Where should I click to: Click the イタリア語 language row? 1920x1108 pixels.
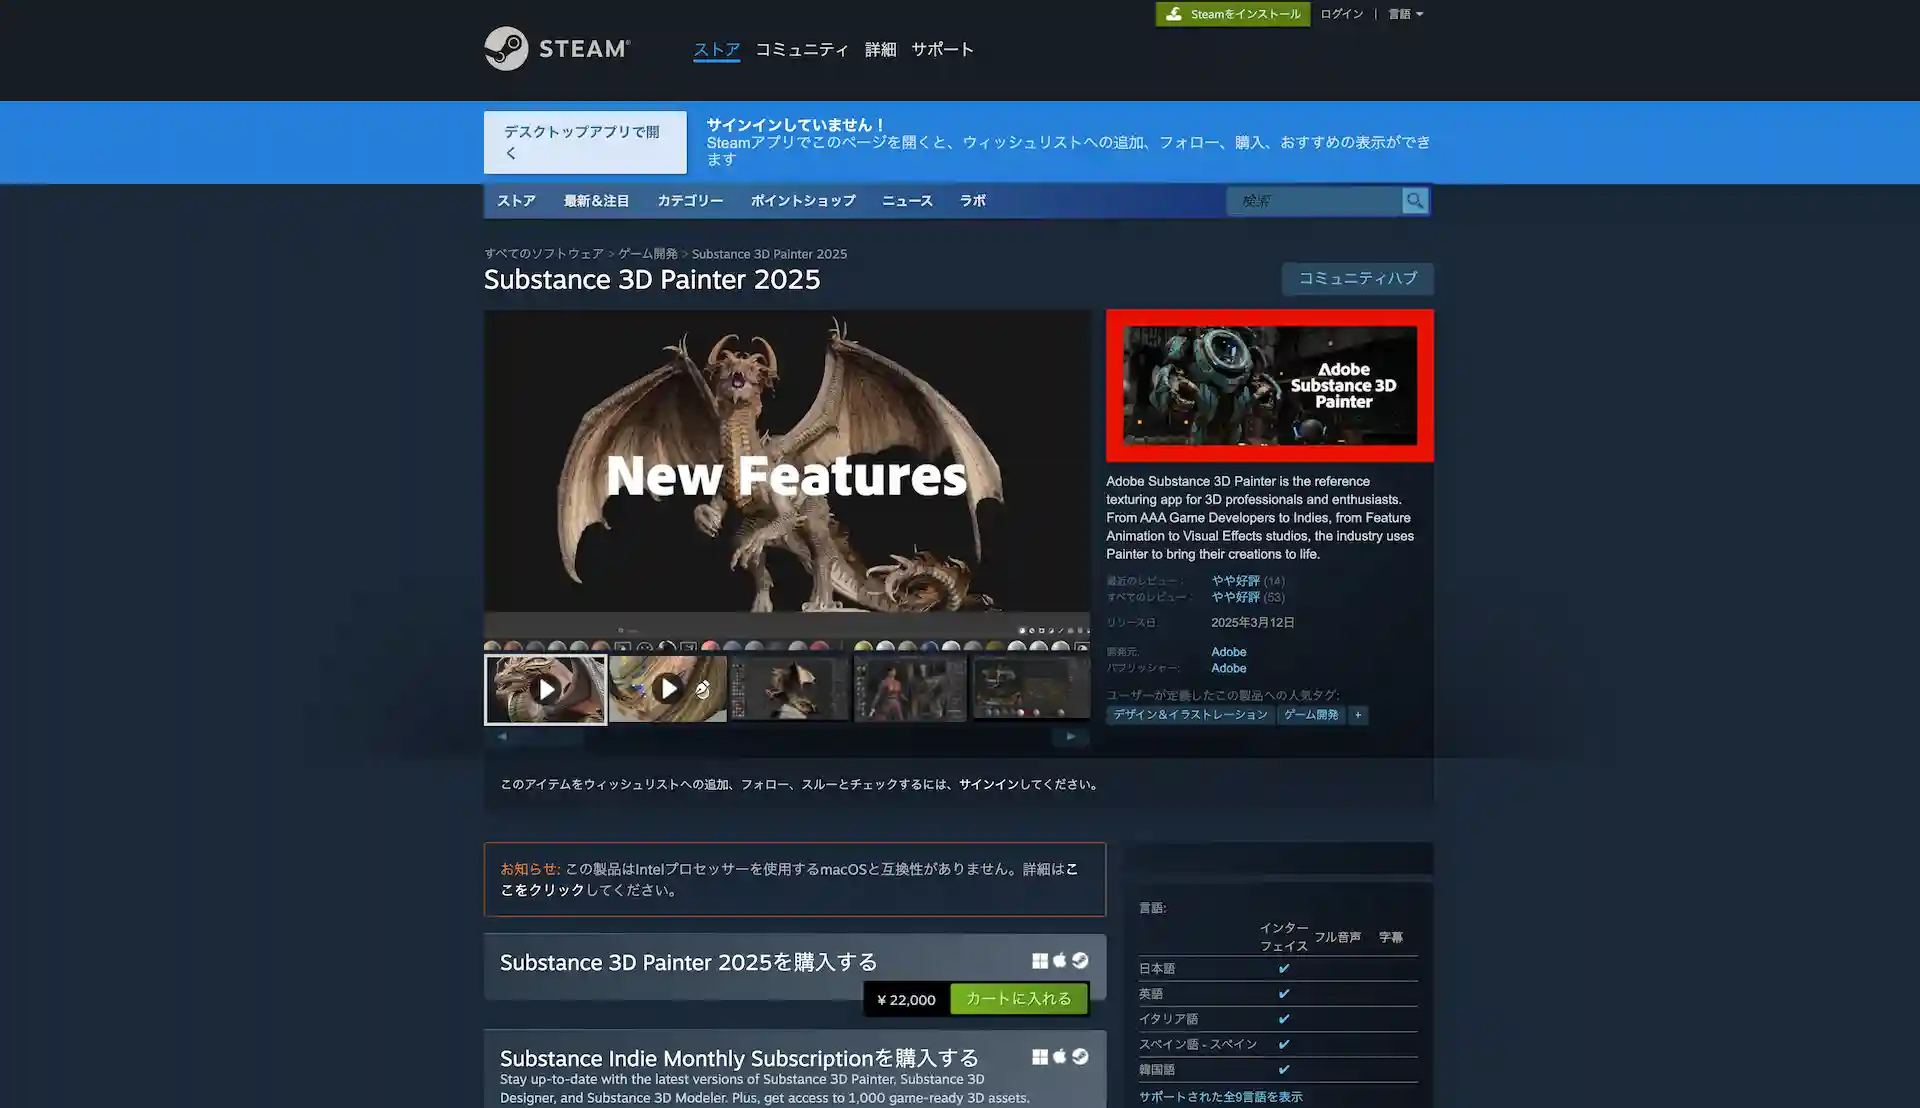coord(1278,1019)
